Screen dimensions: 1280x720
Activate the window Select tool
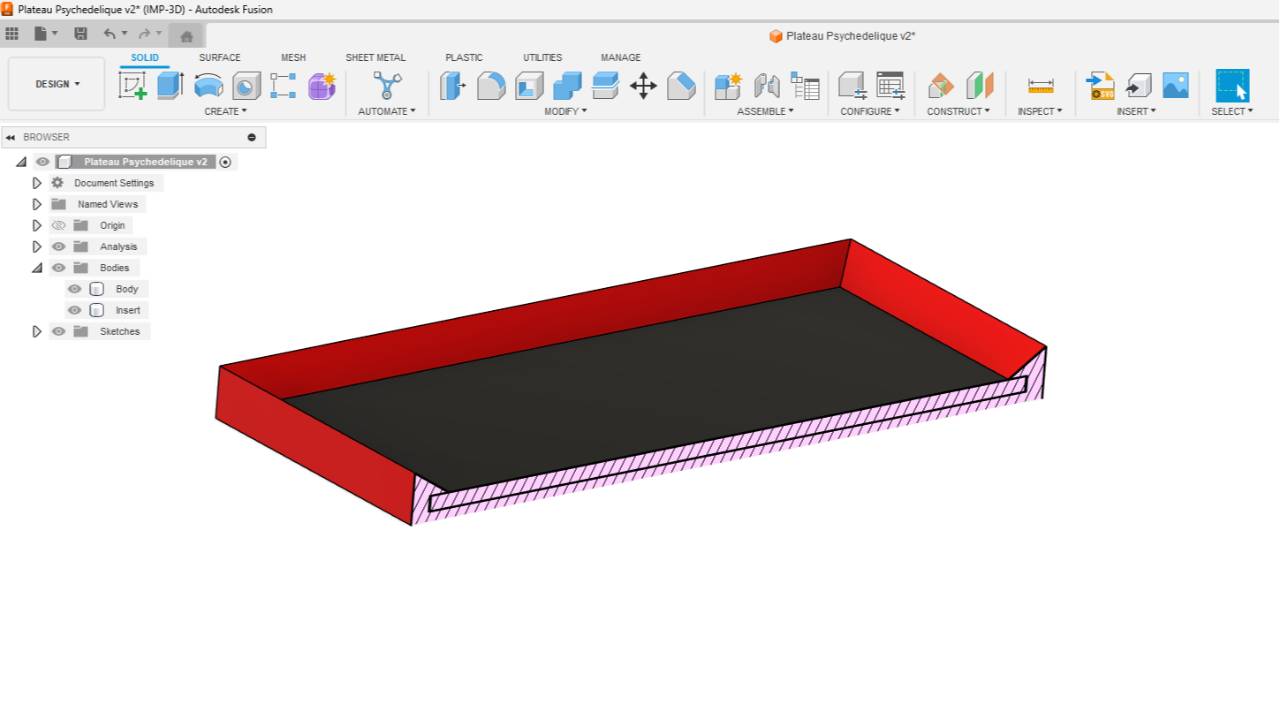pyautogui.click(x=1232, y=86)
